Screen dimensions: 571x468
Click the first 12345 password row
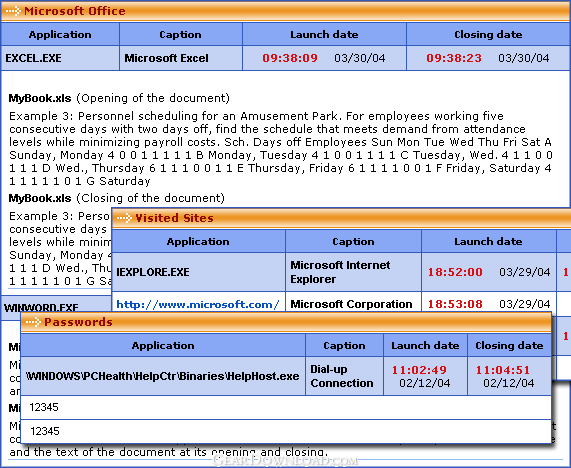pyautogui.click(x=286, y=408)
